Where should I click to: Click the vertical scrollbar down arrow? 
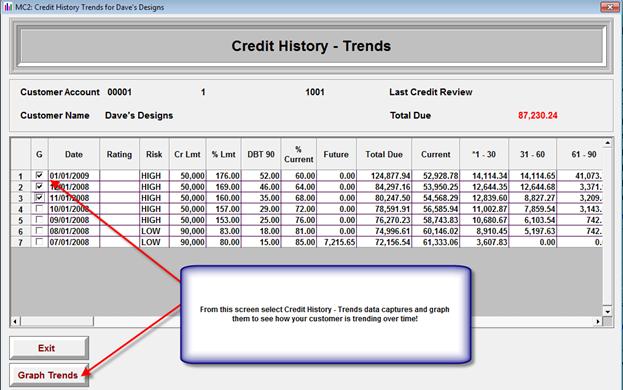608,311
